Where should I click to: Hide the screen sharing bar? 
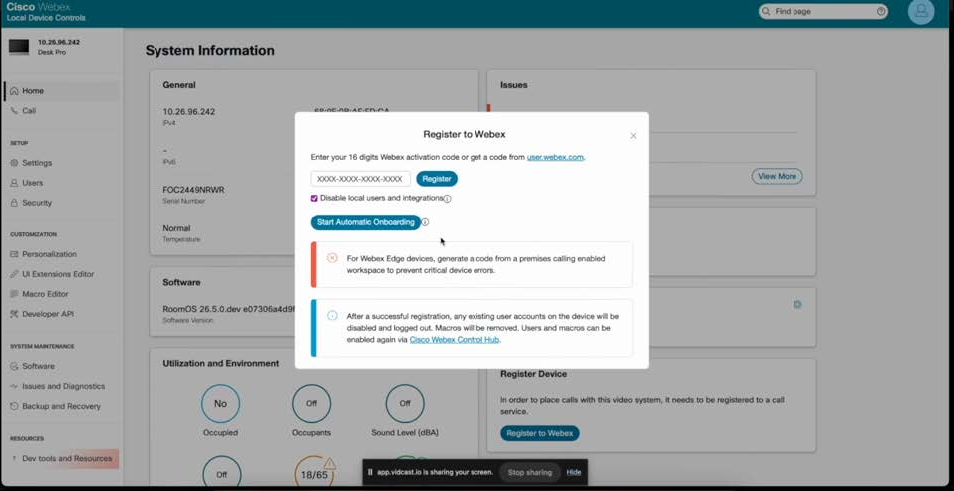pos(574,472)
